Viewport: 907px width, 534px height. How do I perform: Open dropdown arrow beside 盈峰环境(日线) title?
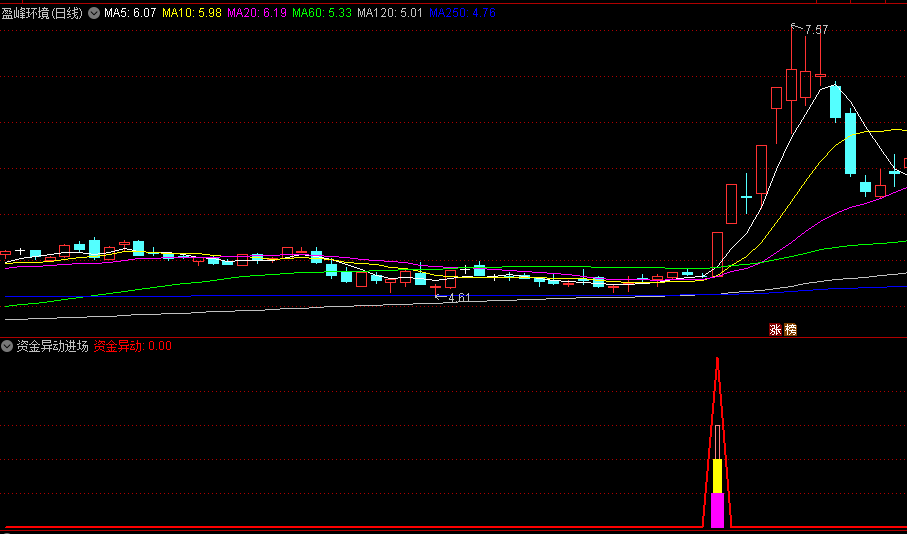(94, 13)
